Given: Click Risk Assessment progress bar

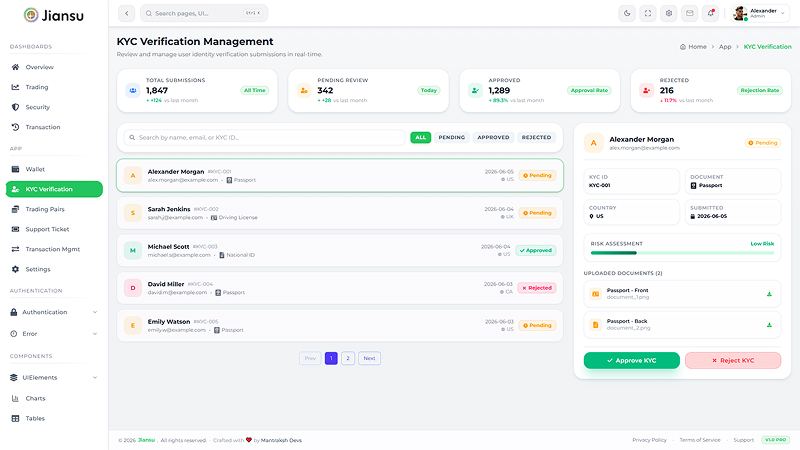Looking at the screenshot, I should coord(682,253).
